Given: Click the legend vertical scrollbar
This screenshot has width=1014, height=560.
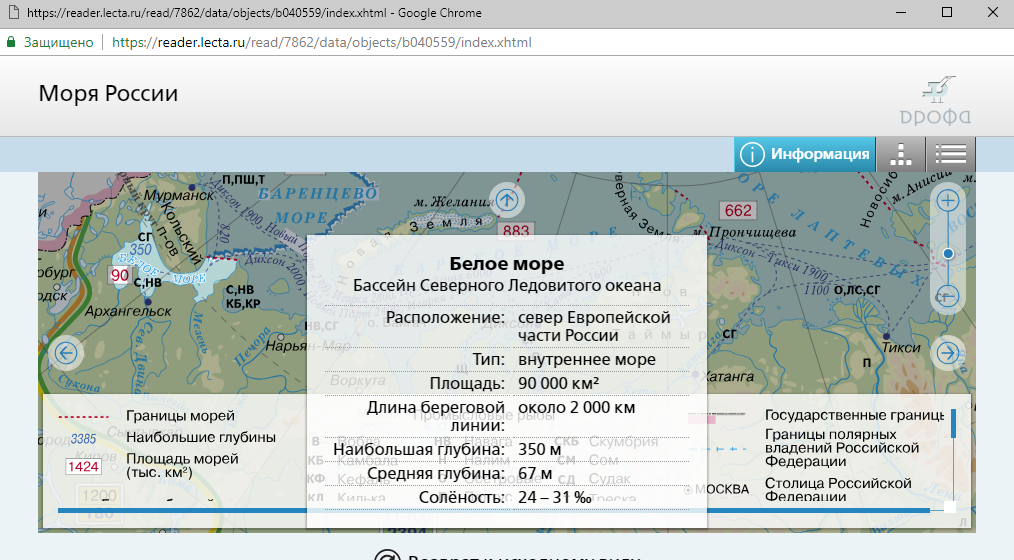Looking at the screenshot, I should point(953,423).
